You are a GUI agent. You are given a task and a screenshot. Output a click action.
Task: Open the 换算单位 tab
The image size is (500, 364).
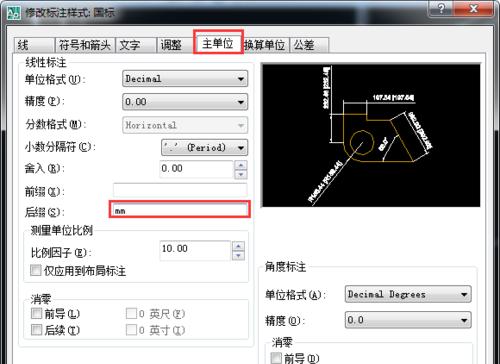[x=265, y=45]
